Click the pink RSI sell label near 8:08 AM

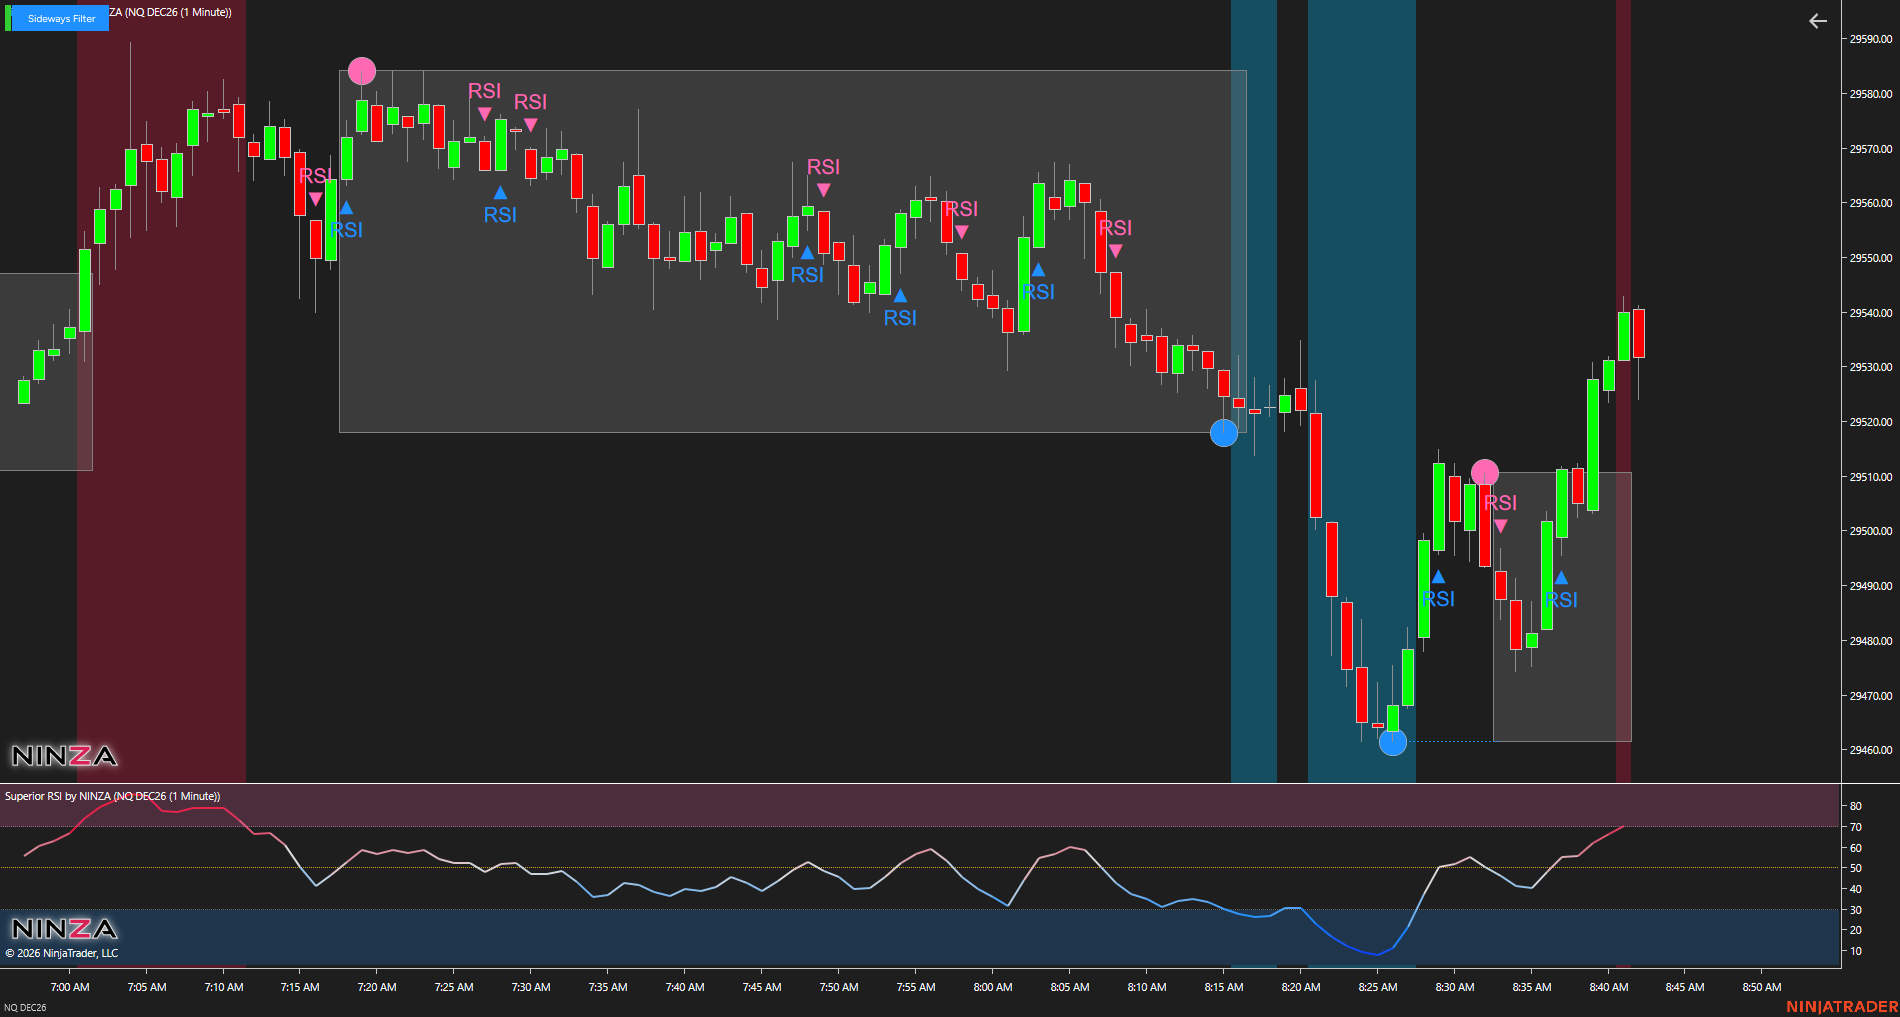click(1115, 228)
